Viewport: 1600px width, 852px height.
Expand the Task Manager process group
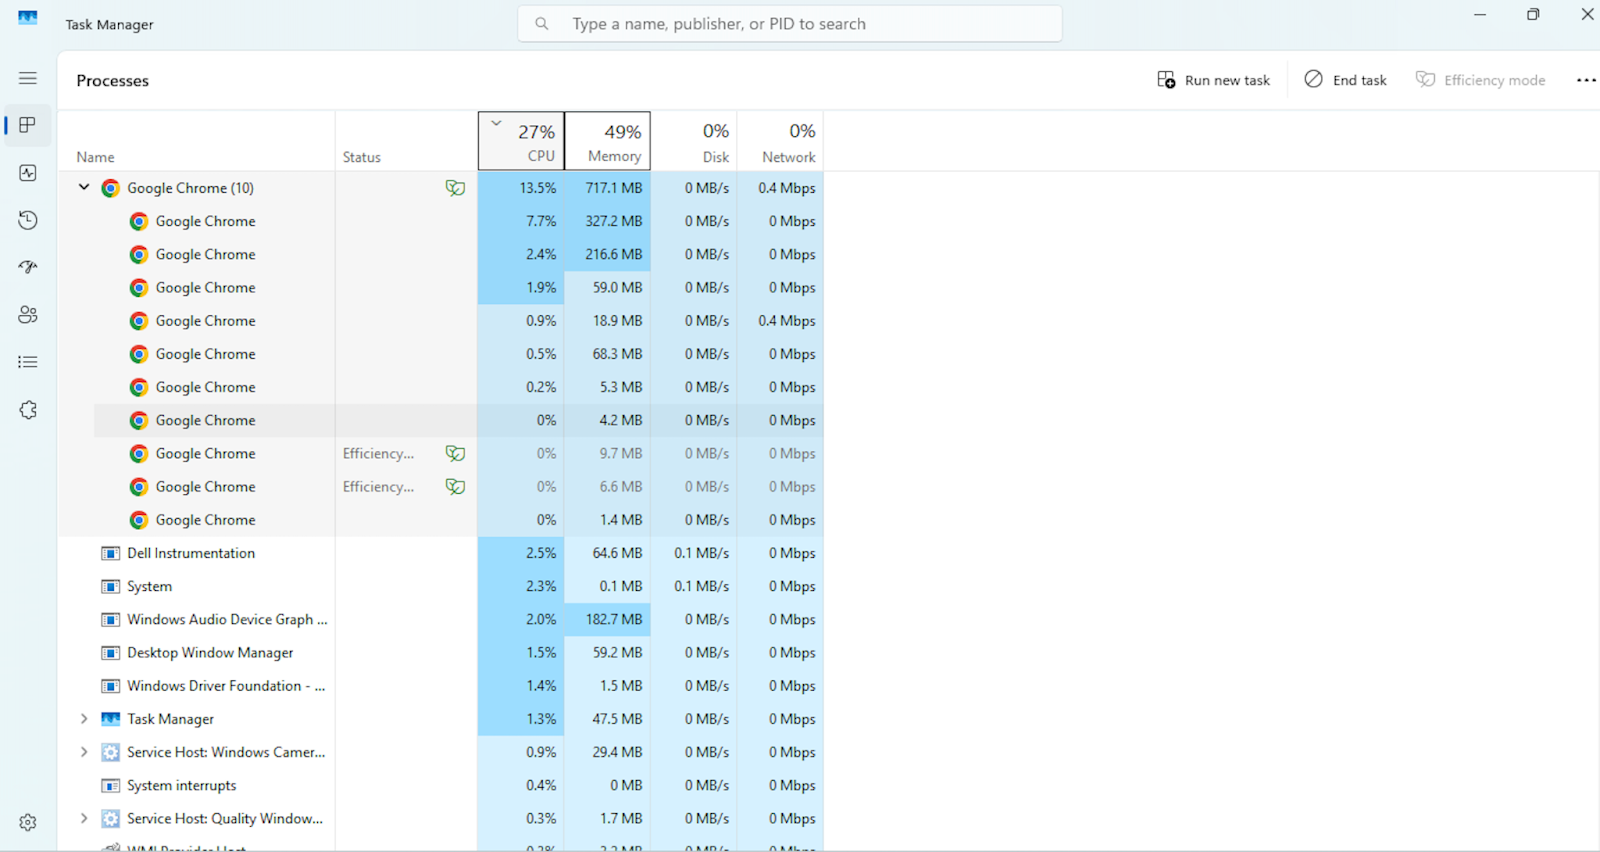[84, 719]
